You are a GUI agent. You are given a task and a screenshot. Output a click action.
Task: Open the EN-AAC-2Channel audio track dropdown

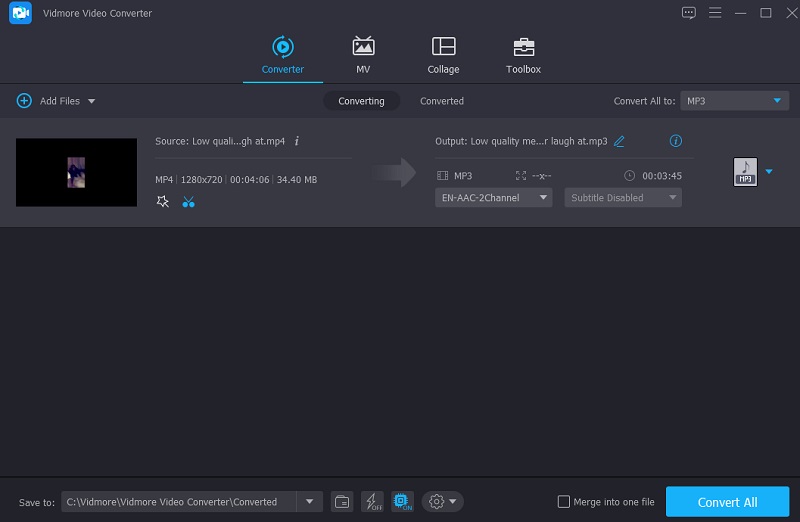click(x=495, y=198)
